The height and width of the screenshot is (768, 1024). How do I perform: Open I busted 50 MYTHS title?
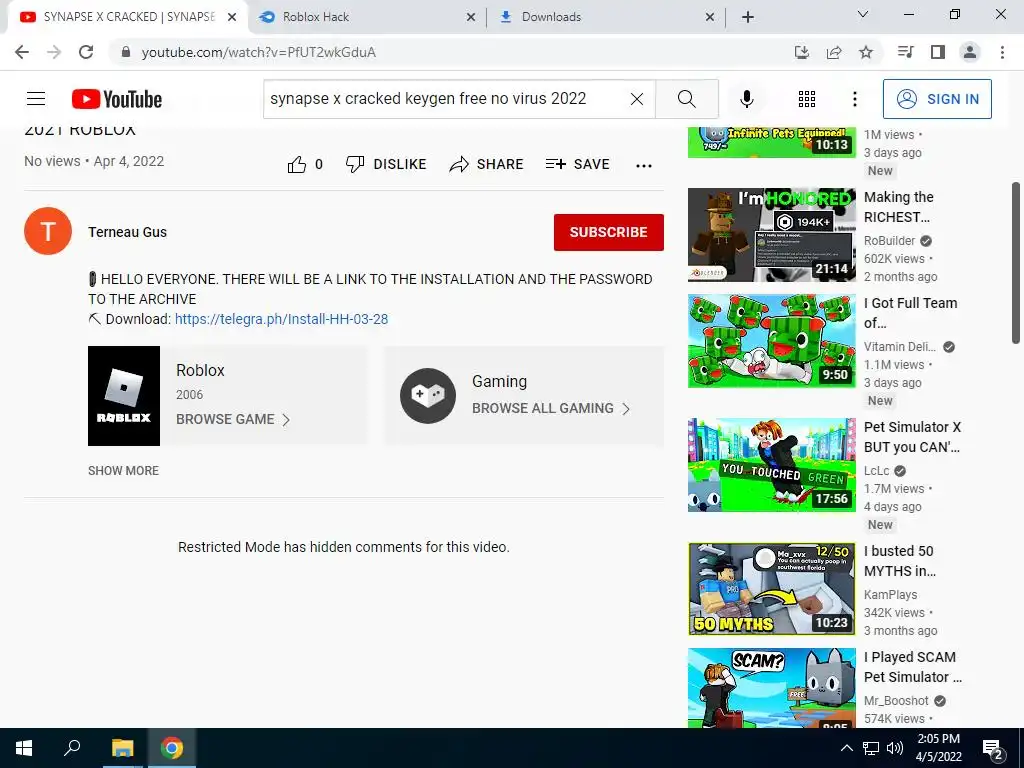(900, 561)
